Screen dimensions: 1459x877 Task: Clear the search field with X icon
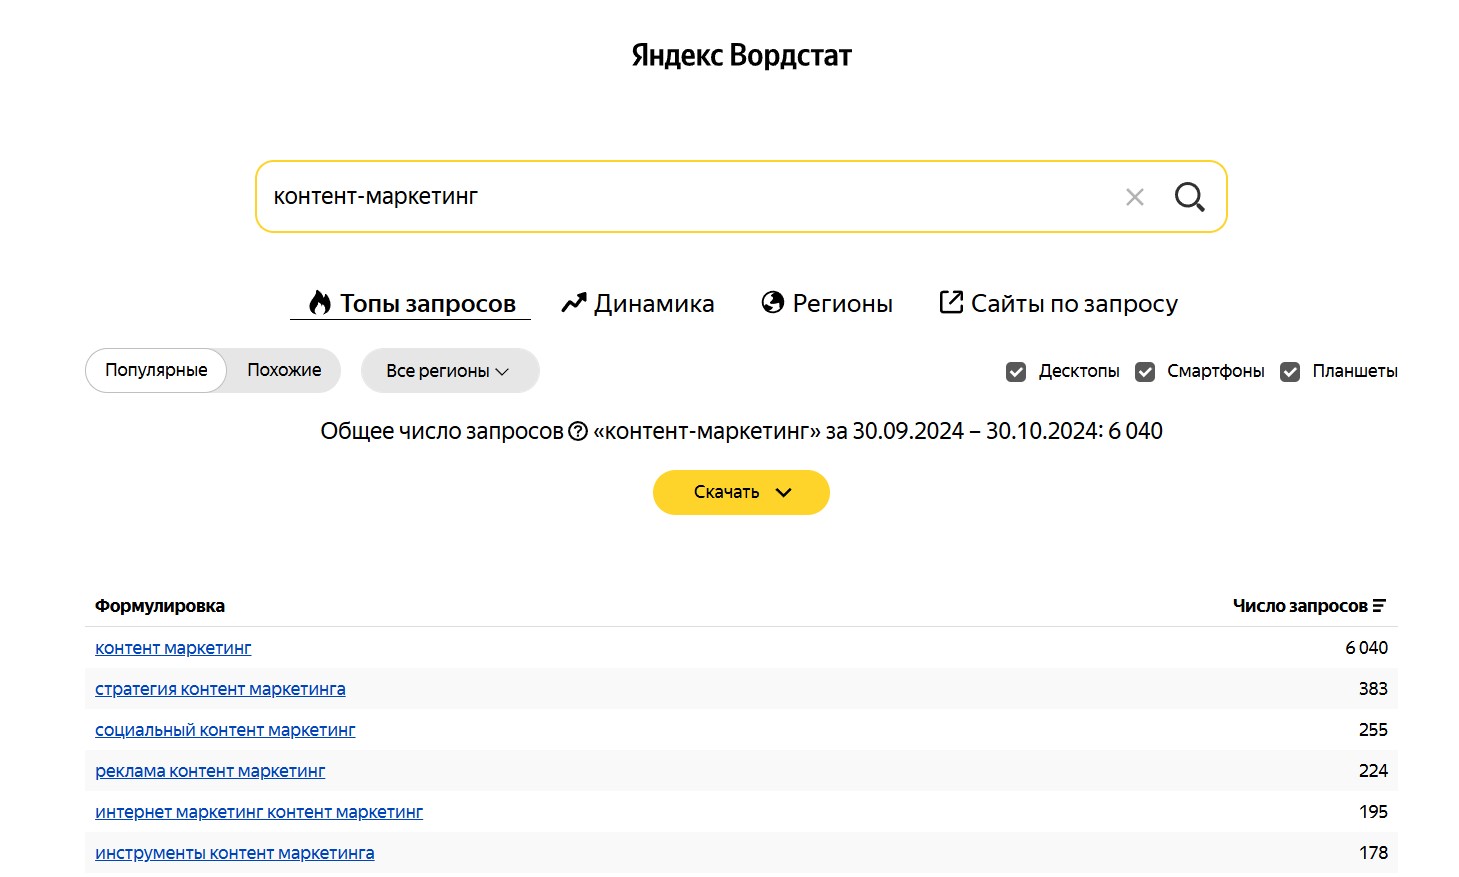click(1134, 197)
